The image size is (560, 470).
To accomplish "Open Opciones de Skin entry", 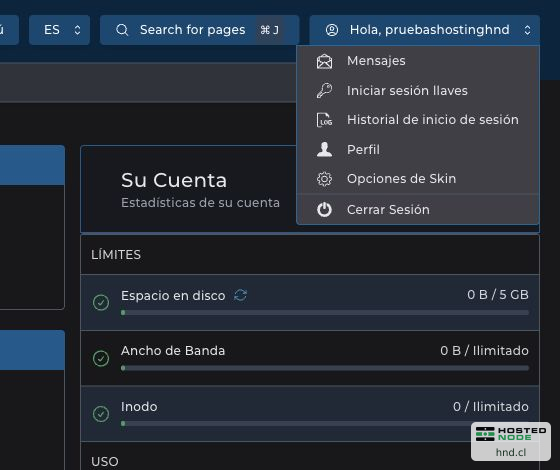I will point(418,179).
